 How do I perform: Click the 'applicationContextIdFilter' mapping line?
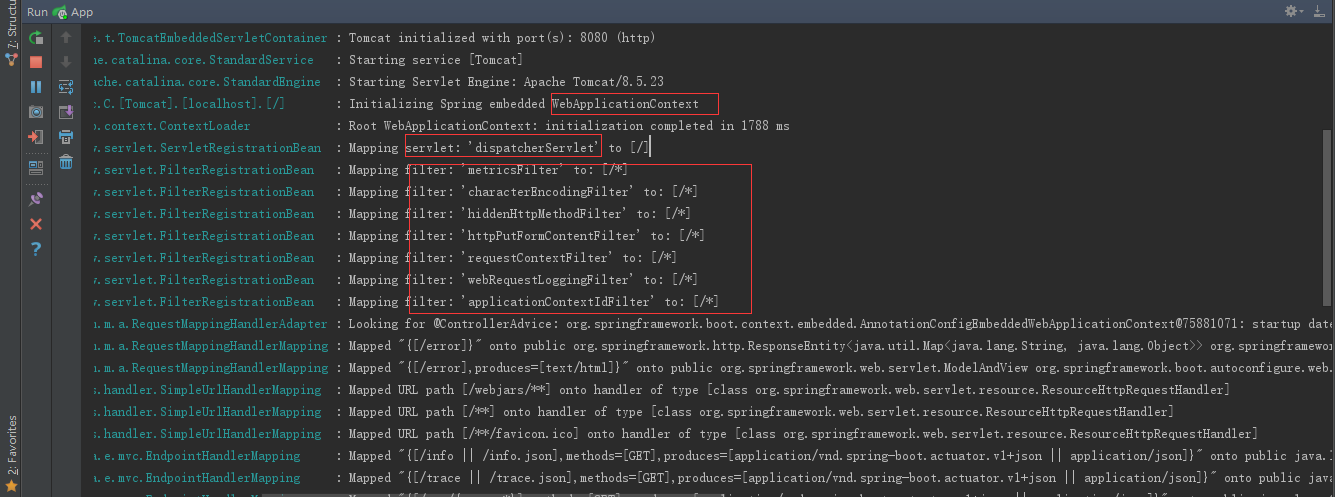534,302
